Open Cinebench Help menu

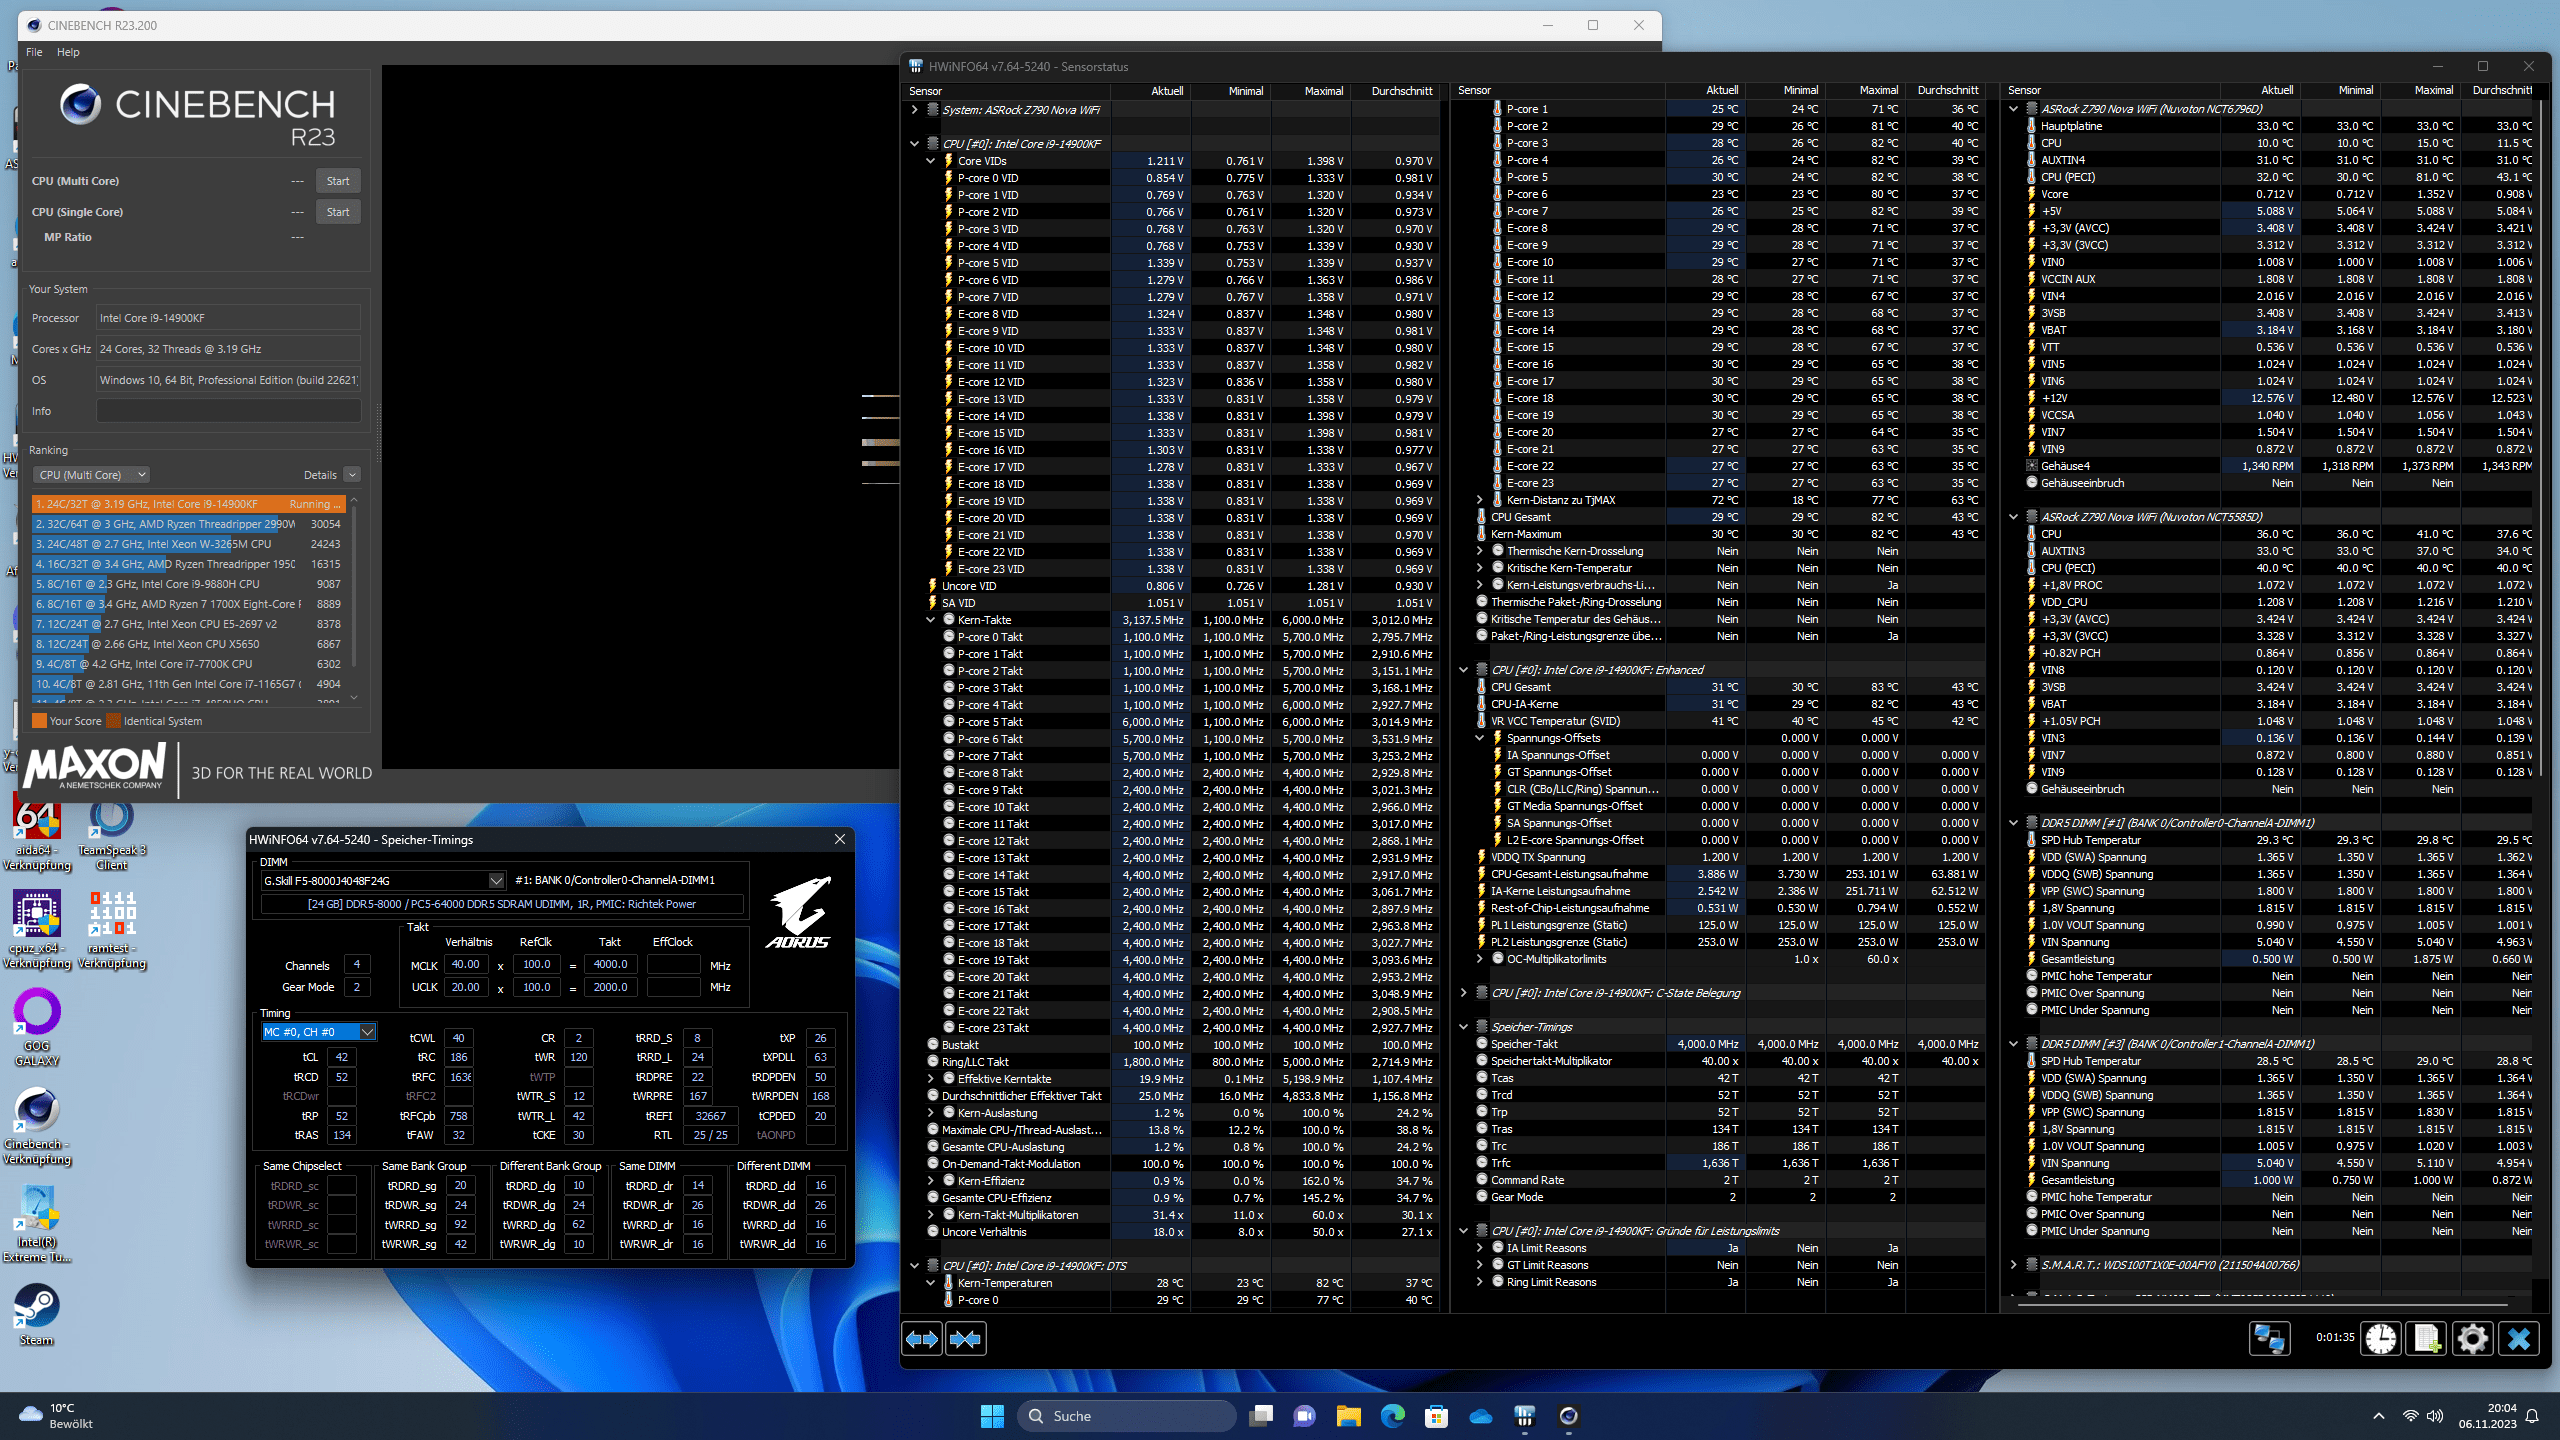coord(68,52)
